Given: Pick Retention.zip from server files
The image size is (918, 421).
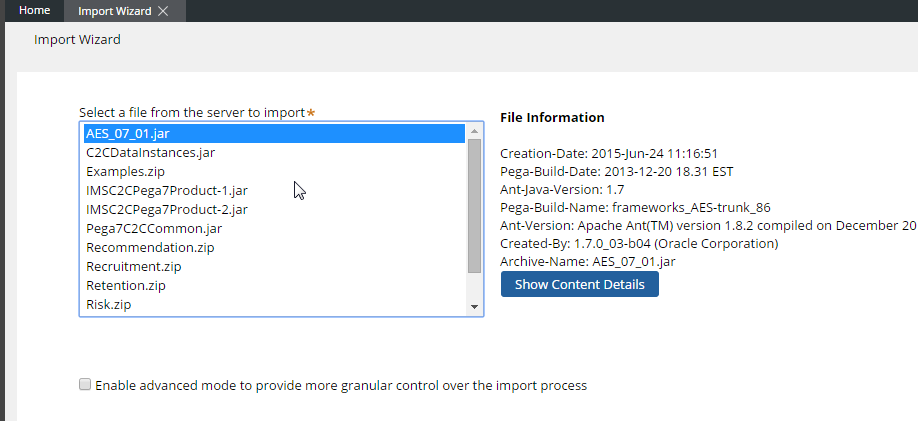Looking at the screenshot, I should click(x=126, y=286).
